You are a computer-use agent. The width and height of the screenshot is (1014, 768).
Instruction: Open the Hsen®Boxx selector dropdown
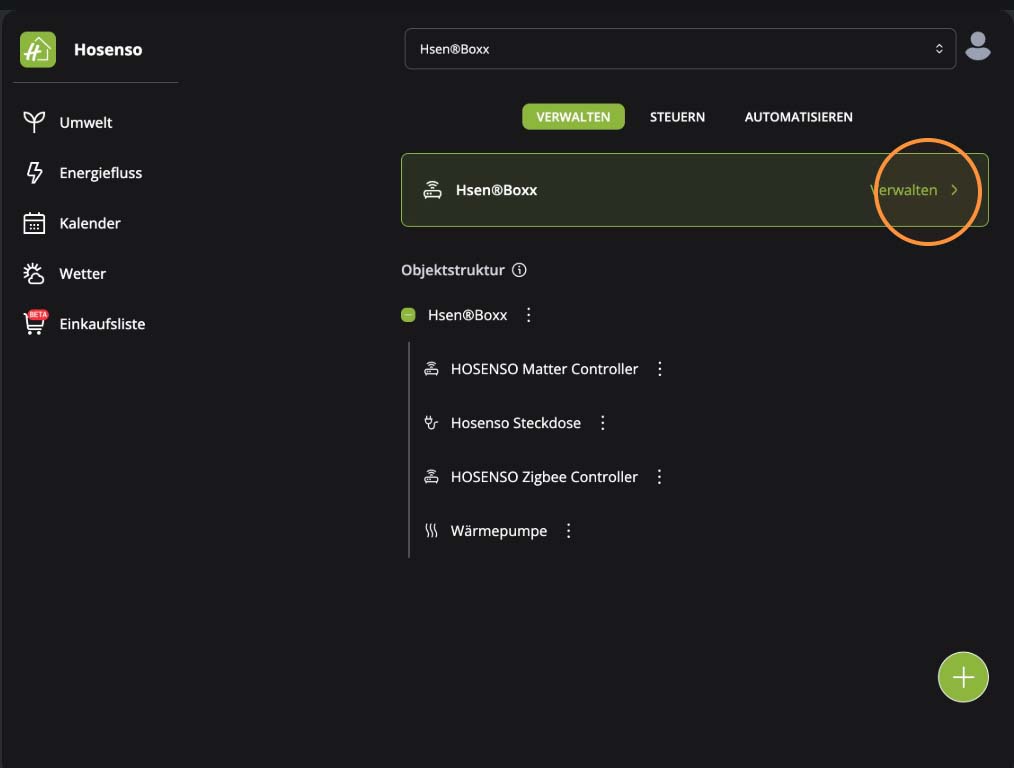[x=680, y=48]
